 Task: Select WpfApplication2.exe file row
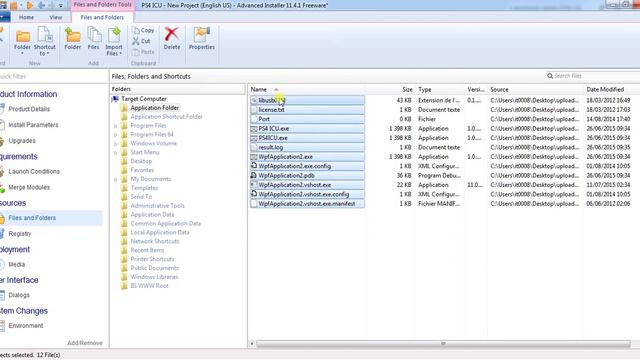pos(307,157)
